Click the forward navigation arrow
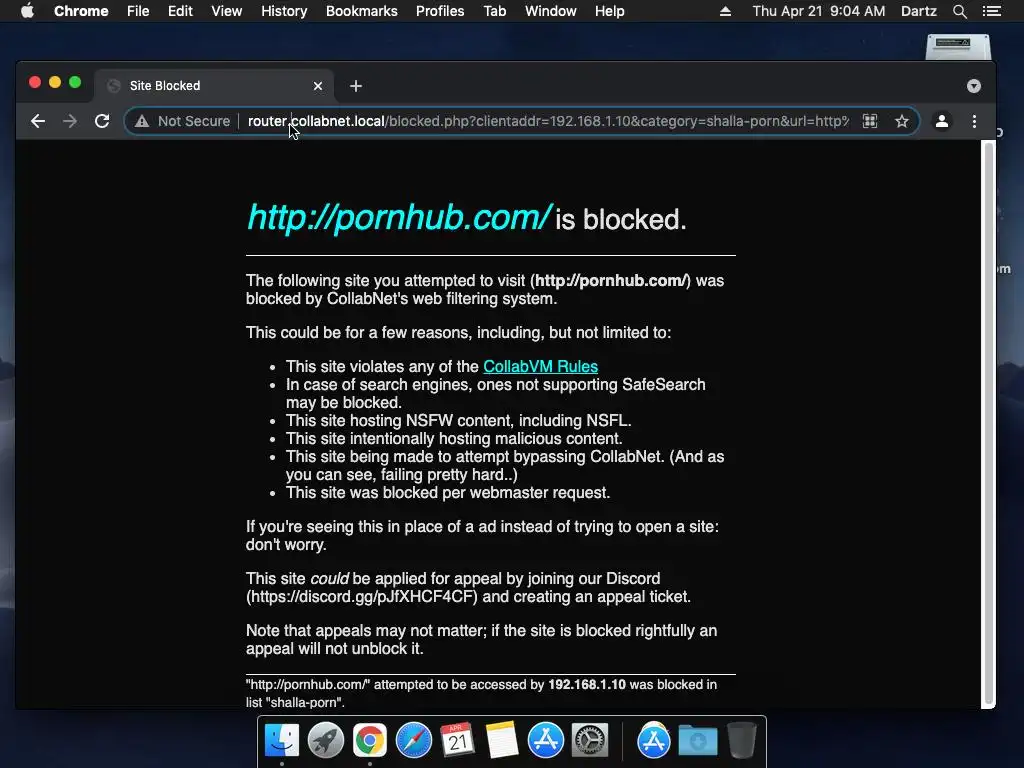This screenshot has height=768, width=1024. coord(70,121)
